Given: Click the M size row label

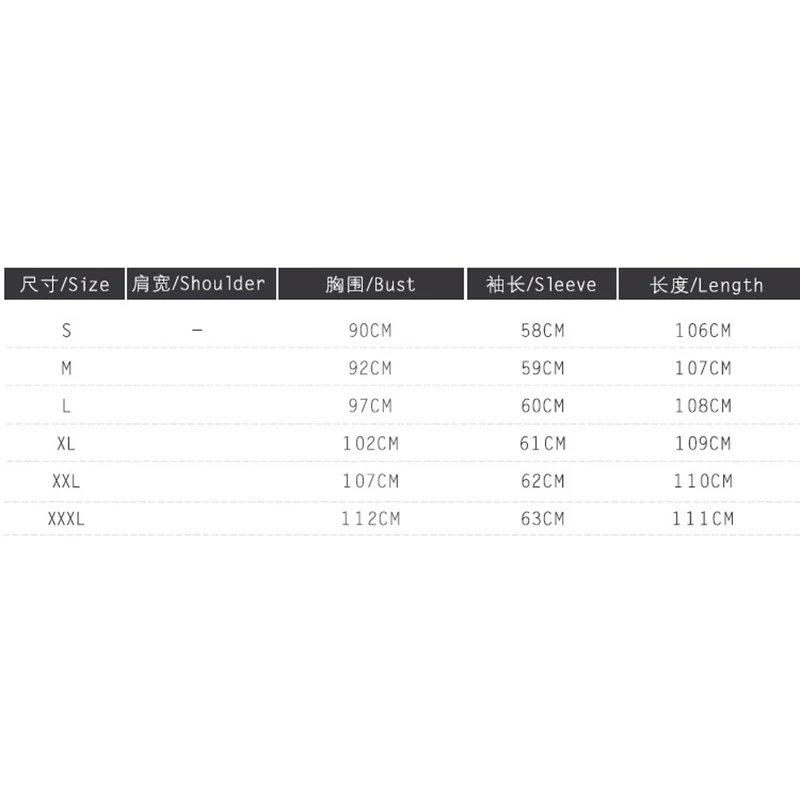Looking at the screenshot, I should (67, 368).
